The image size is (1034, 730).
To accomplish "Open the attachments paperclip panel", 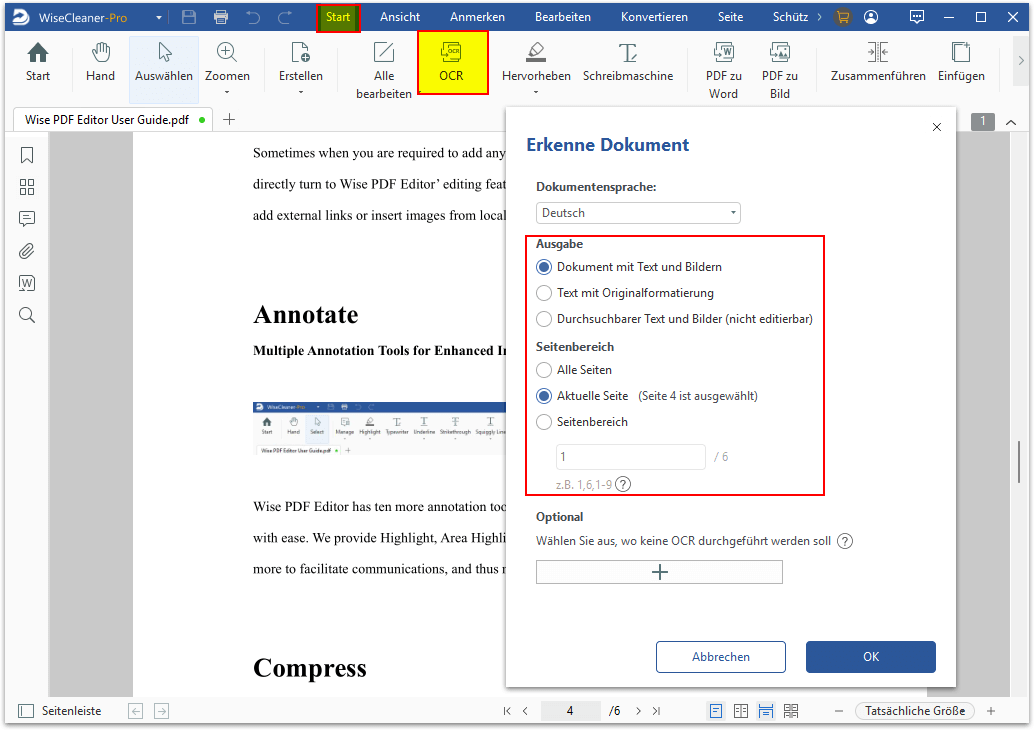I will pos(27,251).
